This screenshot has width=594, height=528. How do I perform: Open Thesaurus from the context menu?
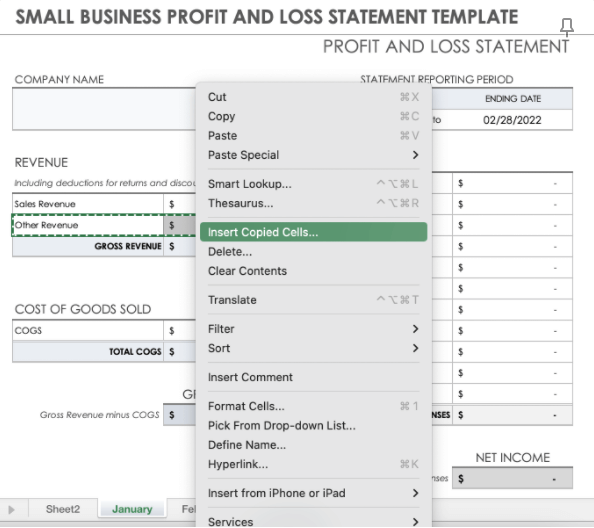tap(313, 203)
